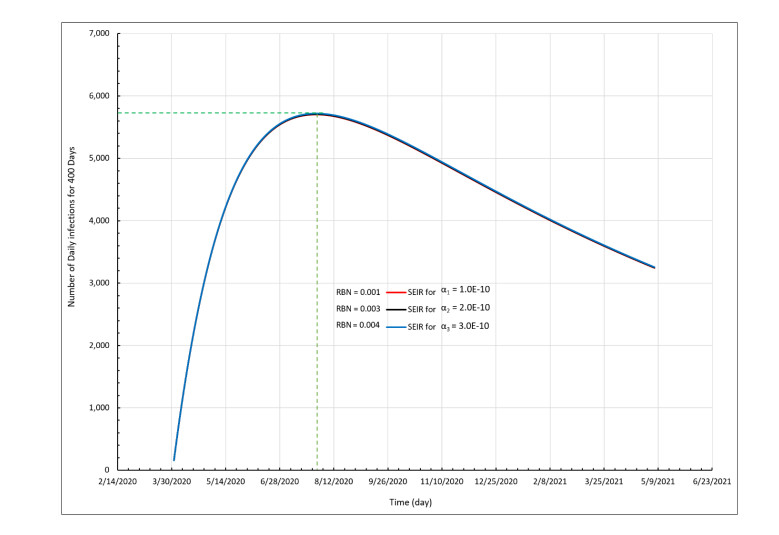Click the 11/10/2020 x-axis date label

tap(441, 481)
